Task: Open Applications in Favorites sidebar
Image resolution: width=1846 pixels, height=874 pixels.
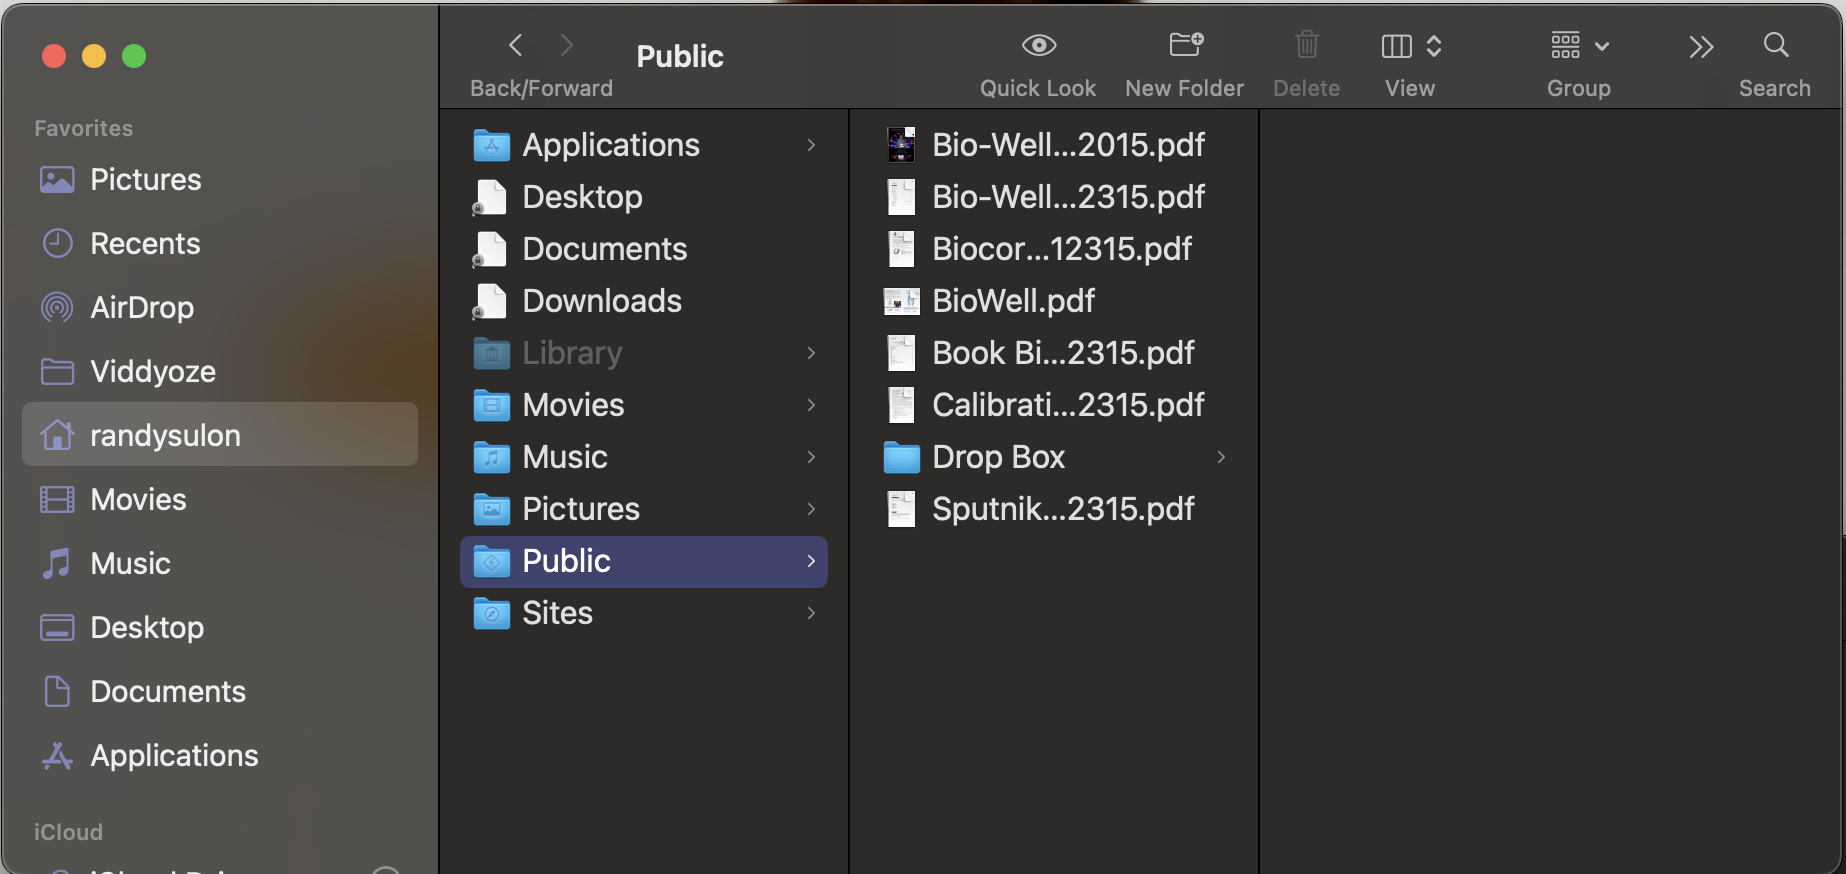Action: click(x=174, y=756)
